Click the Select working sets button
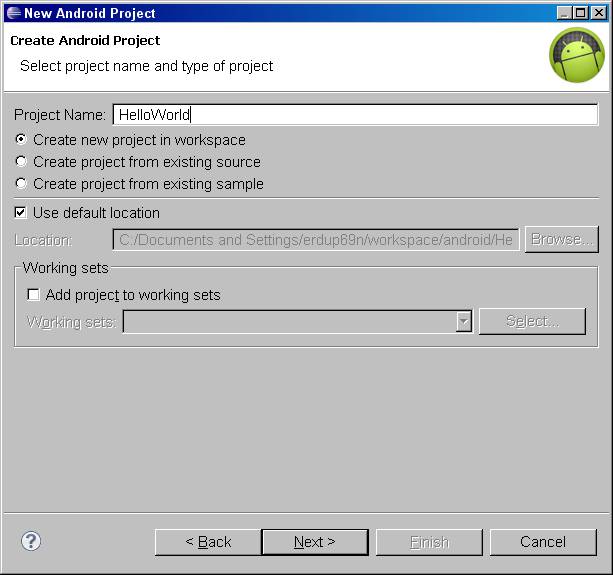The width and height of the screenshot is (613, 575). pyautogui.click(x=532, y=321)
